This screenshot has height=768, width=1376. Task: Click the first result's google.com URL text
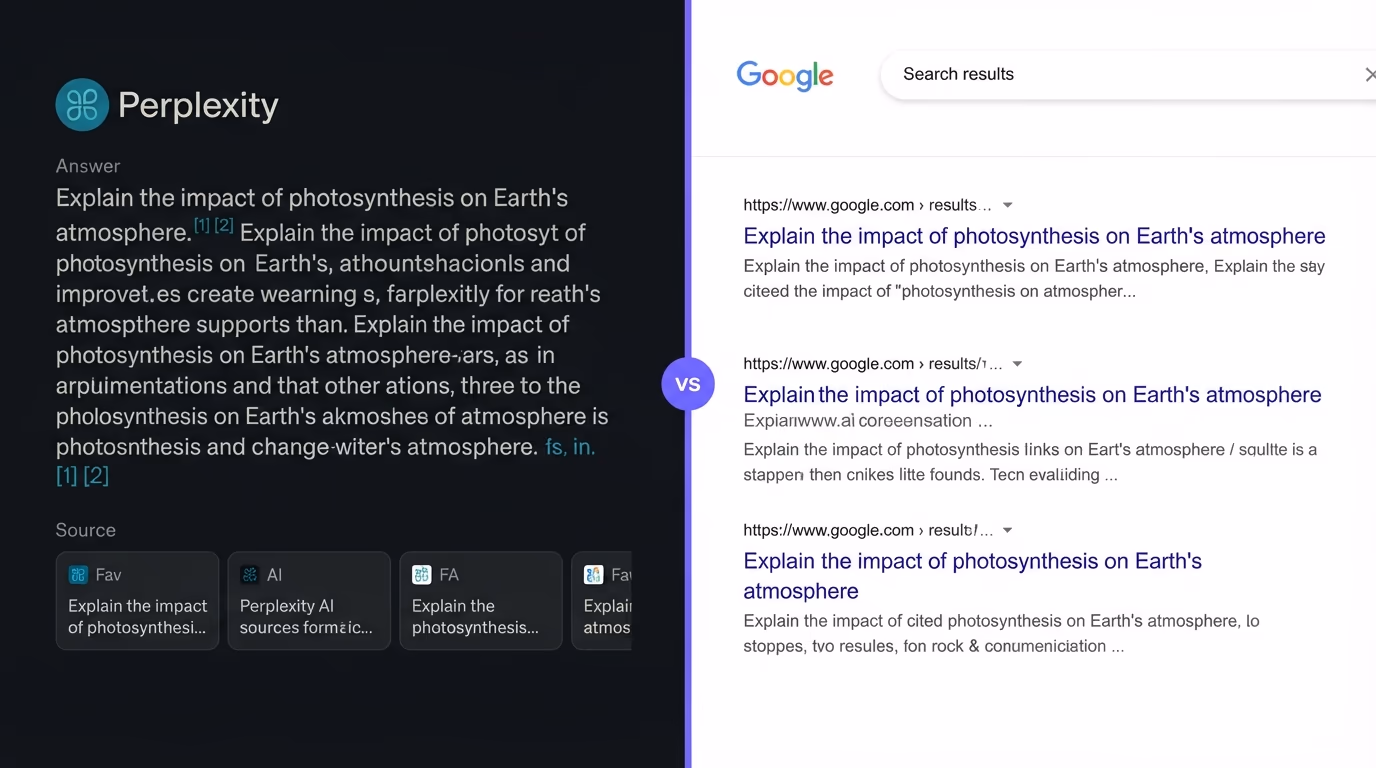point(867,205)
